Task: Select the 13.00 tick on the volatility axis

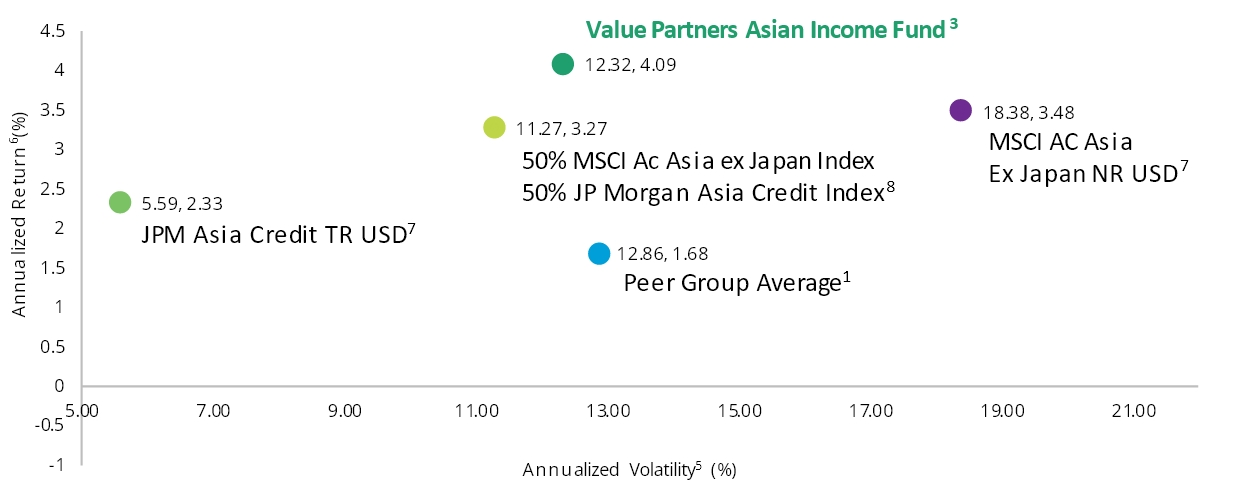Action: tap(608, 410)
